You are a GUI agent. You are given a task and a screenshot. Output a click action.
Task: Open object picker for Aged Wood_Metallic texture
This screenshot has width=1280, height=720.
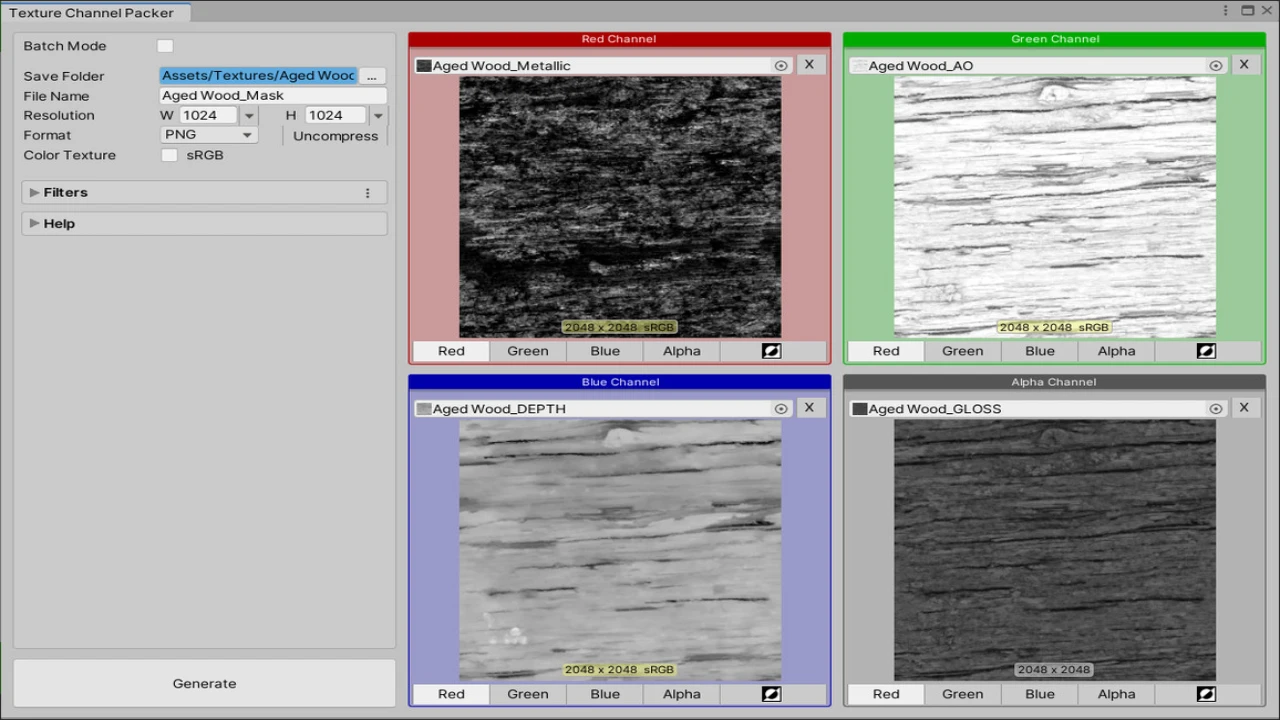[781, 66]
